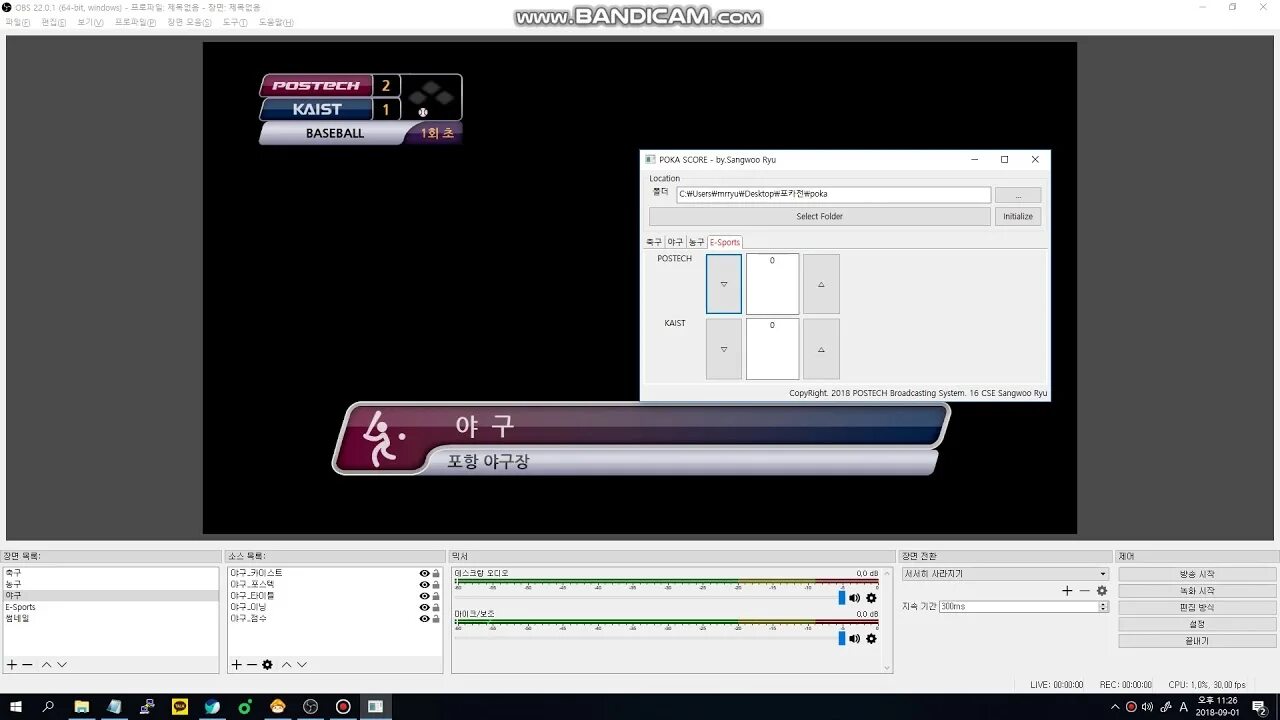Open KakaoTalk from the taskbar
The height and width of the screenshot is (720, 1280).
coord(180,706)
